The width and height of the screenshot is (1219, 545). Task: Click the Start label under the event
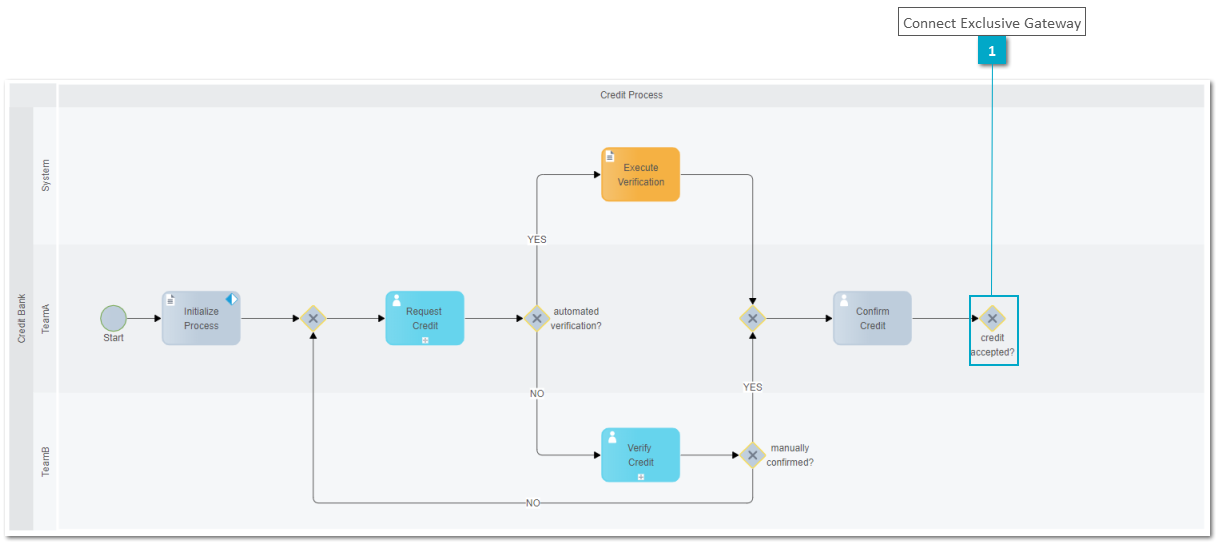(x=114, y=338)
